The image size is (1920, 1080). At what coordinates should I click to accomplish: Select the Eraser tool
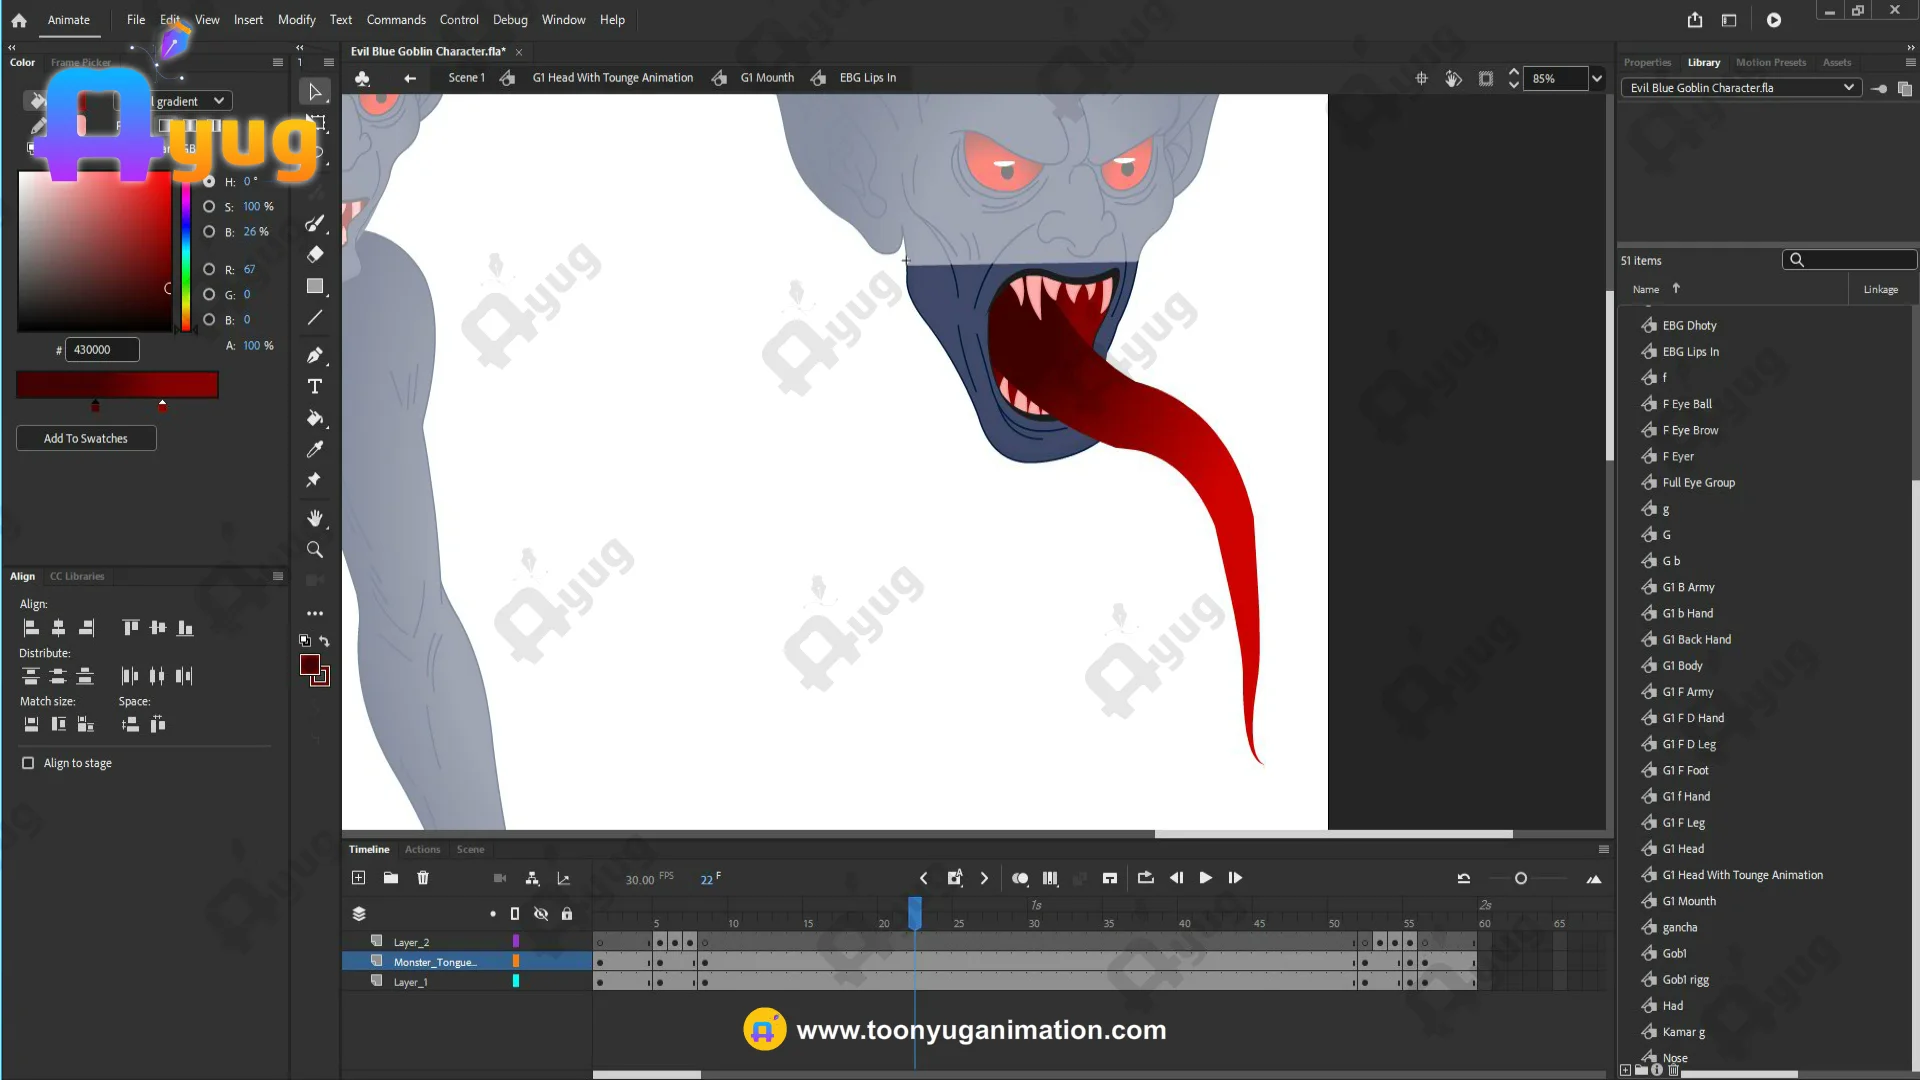point(314,254)
